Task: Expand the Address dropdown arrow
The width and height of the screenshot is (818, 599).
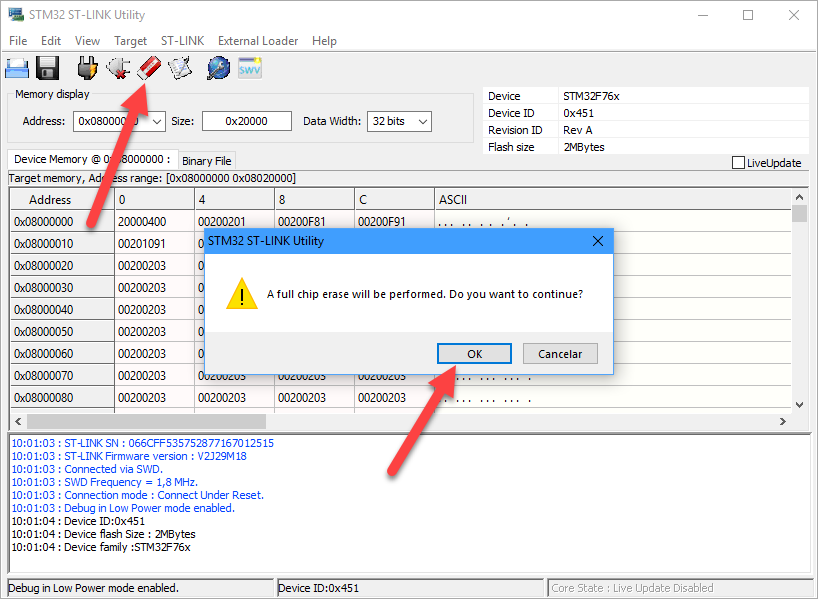Action: pos(157,122)
